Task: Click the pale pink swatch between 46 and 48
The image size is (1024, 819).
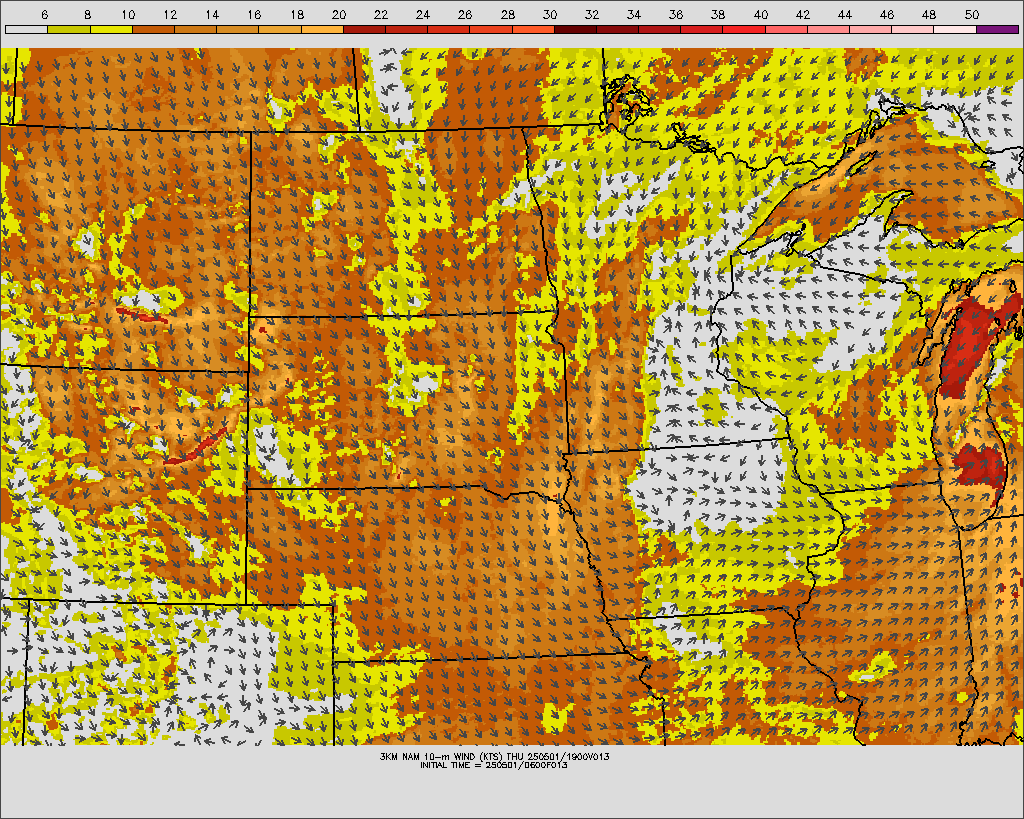Action: click(x=913, y=29)
